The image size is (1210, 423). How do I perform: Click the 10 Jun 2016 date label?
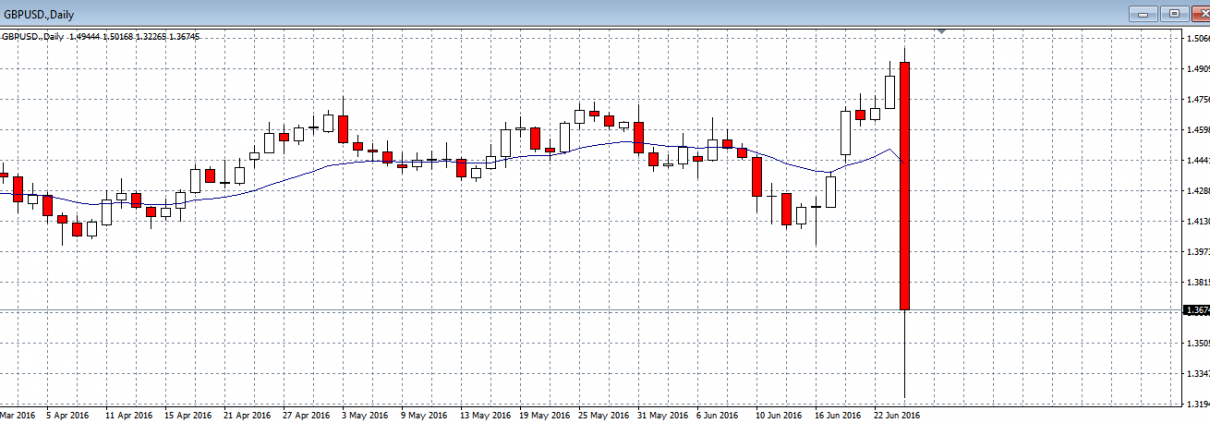(x=777, y=414)
